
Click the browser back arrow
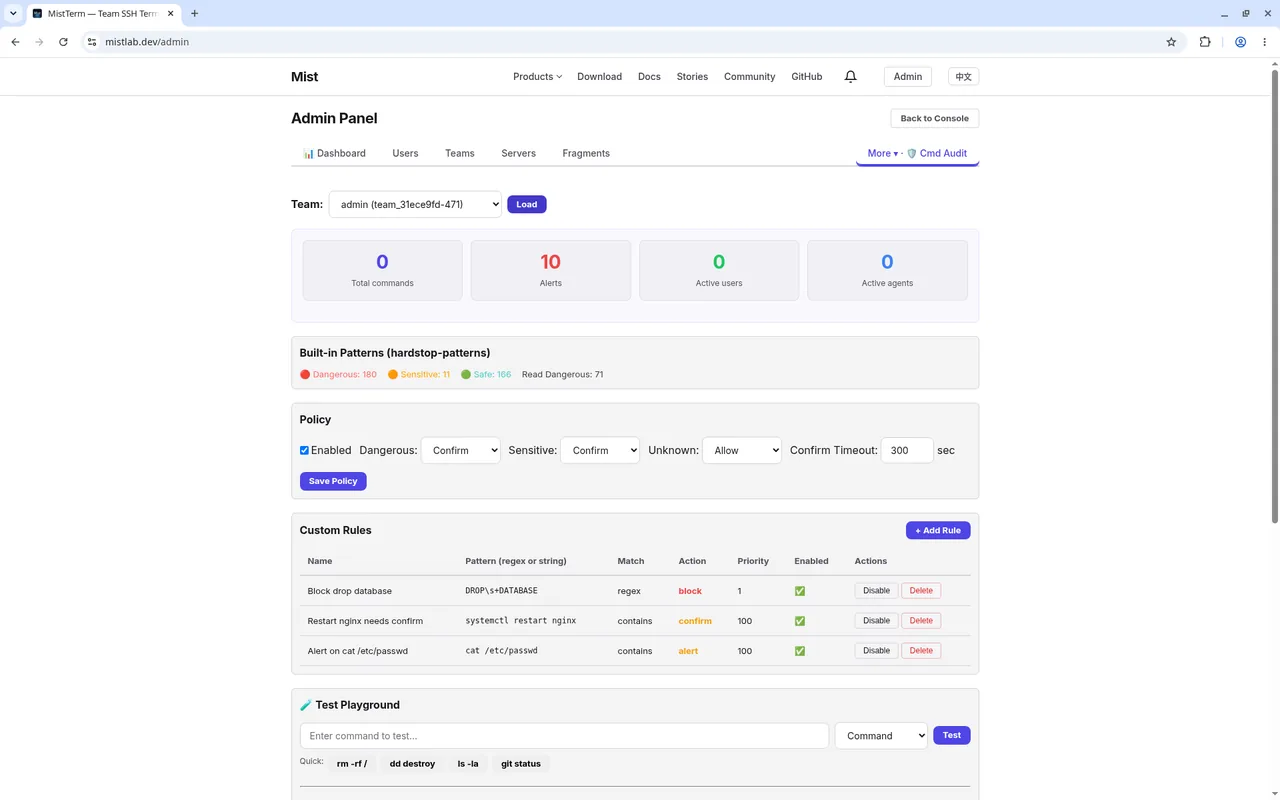click(15, 42)
